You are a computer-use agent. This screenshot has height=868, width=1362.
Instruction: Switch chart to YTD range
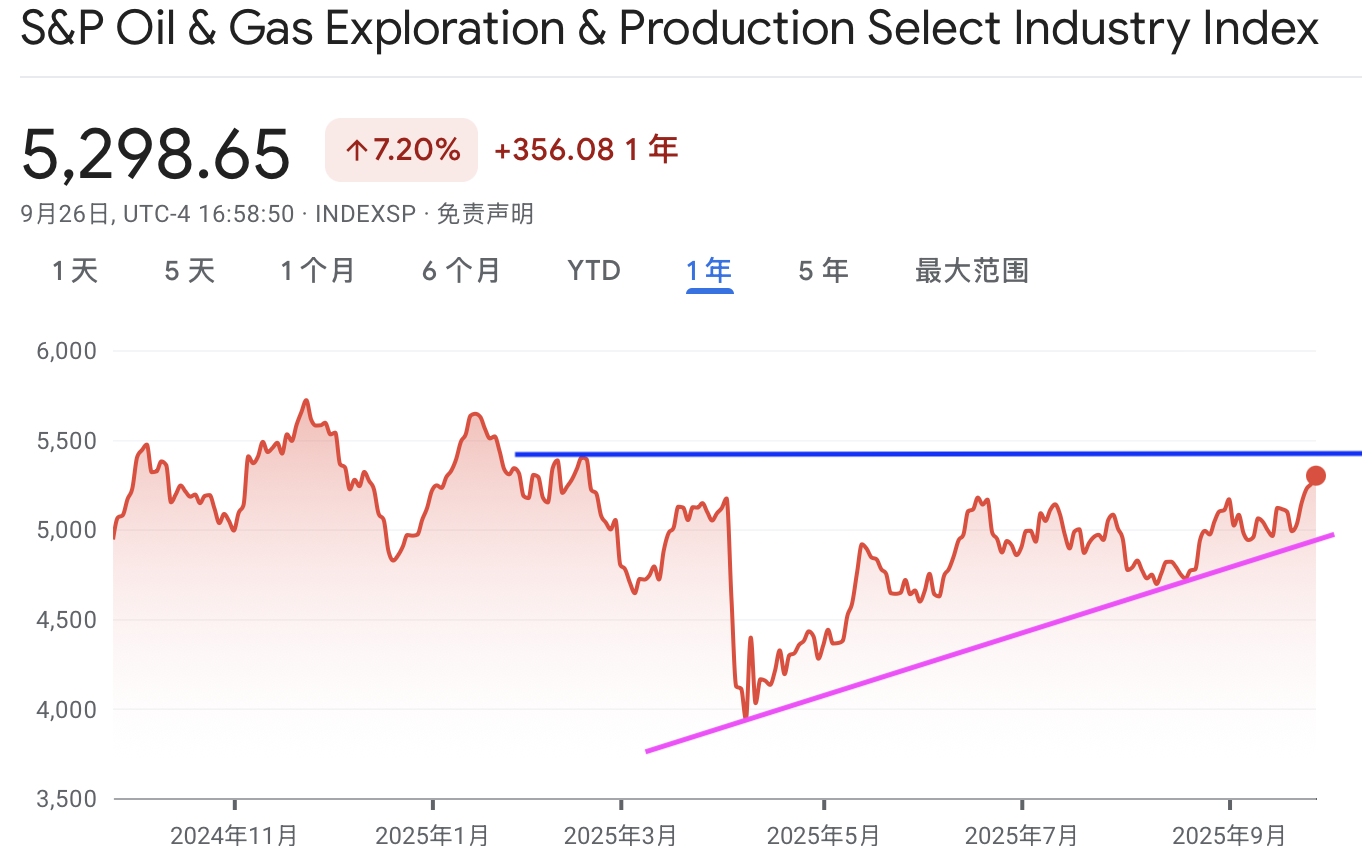[x=594, y=270]
